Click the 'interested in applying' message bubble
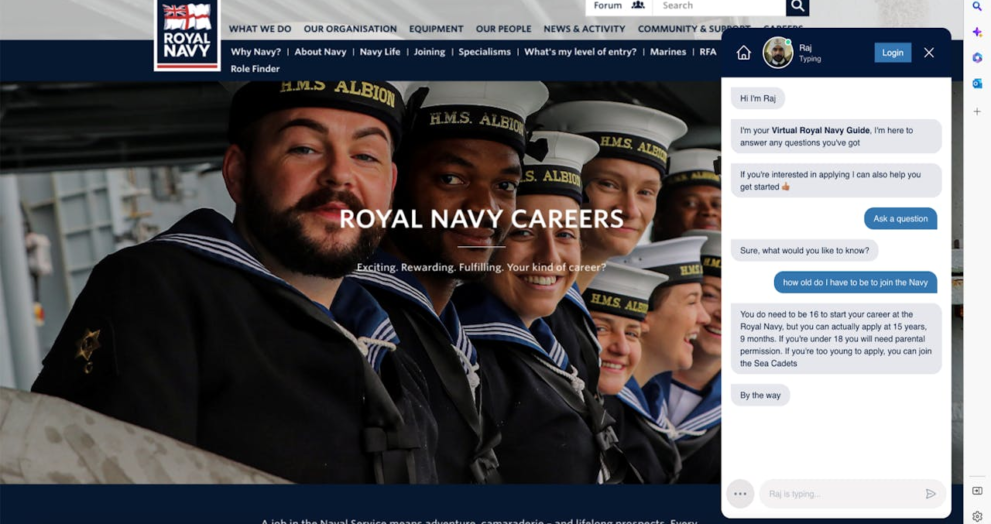Screen dimensions: 991x524 pos(836,181)
